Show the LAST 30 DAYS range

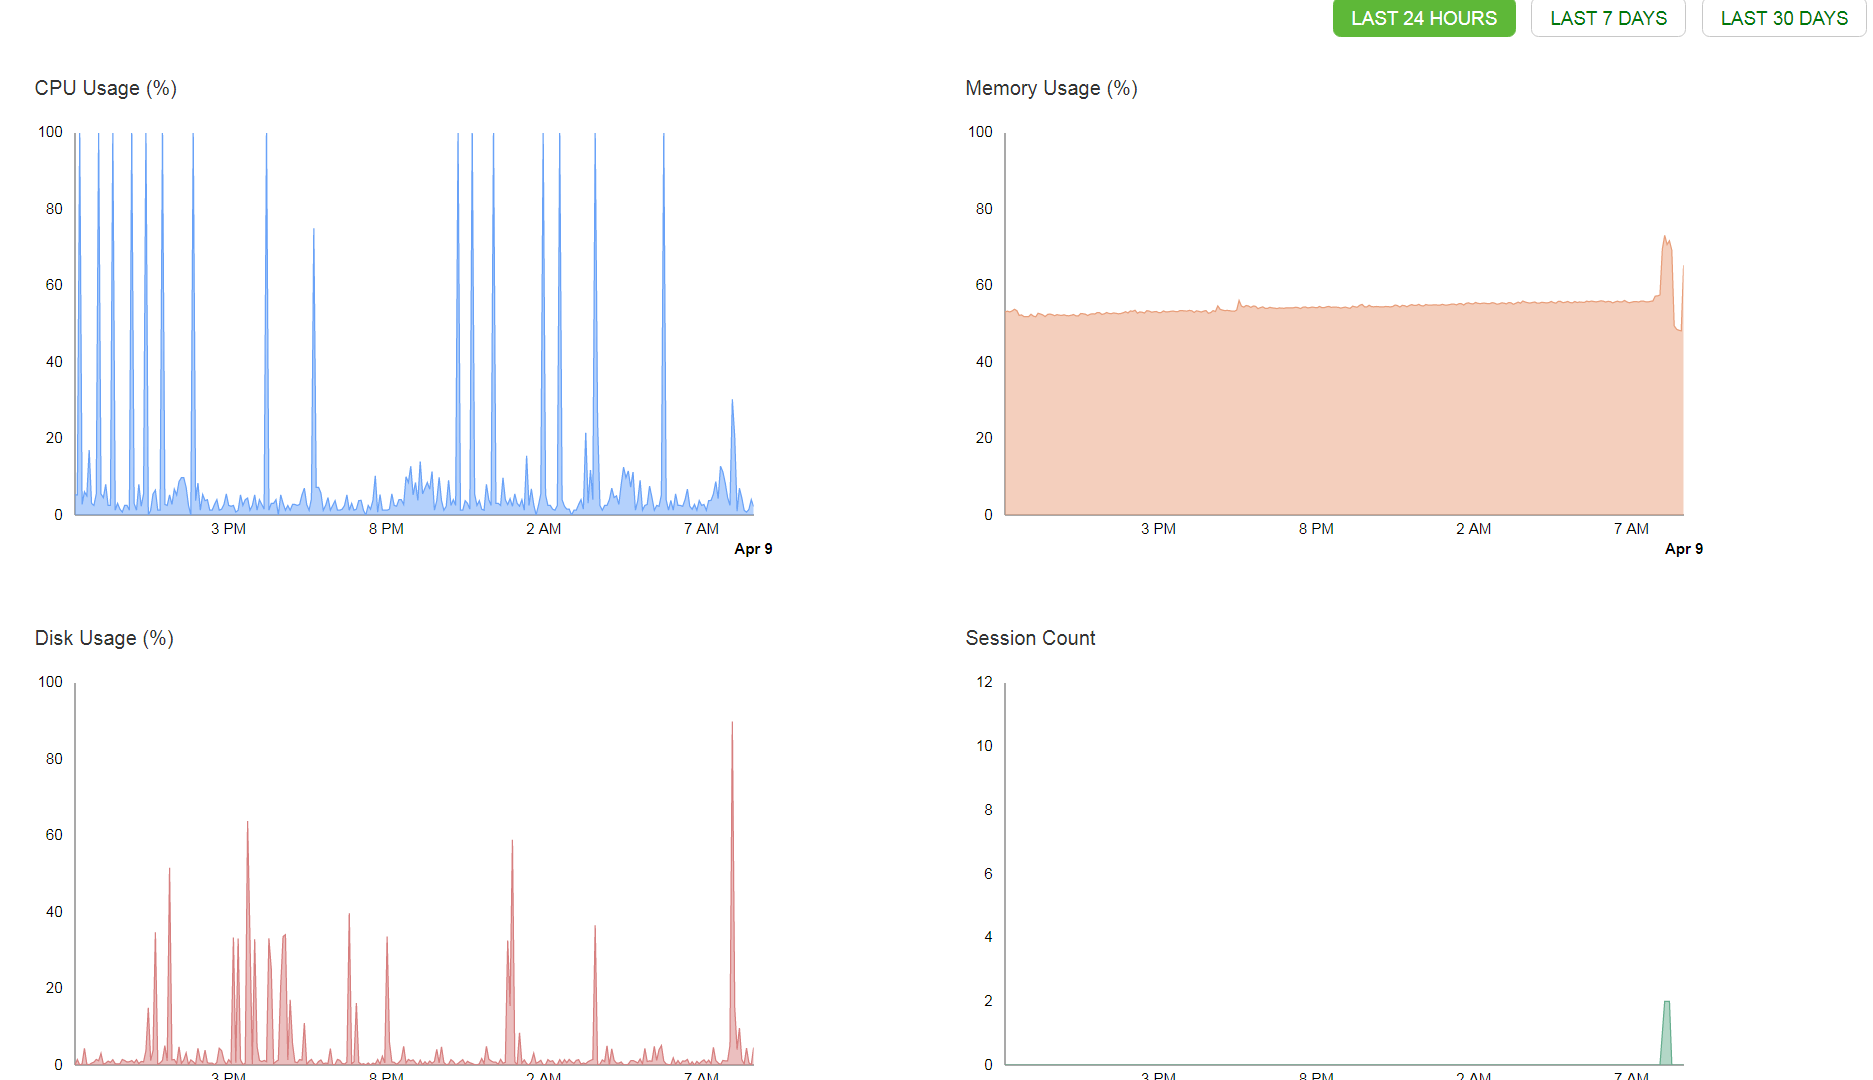1784,18
